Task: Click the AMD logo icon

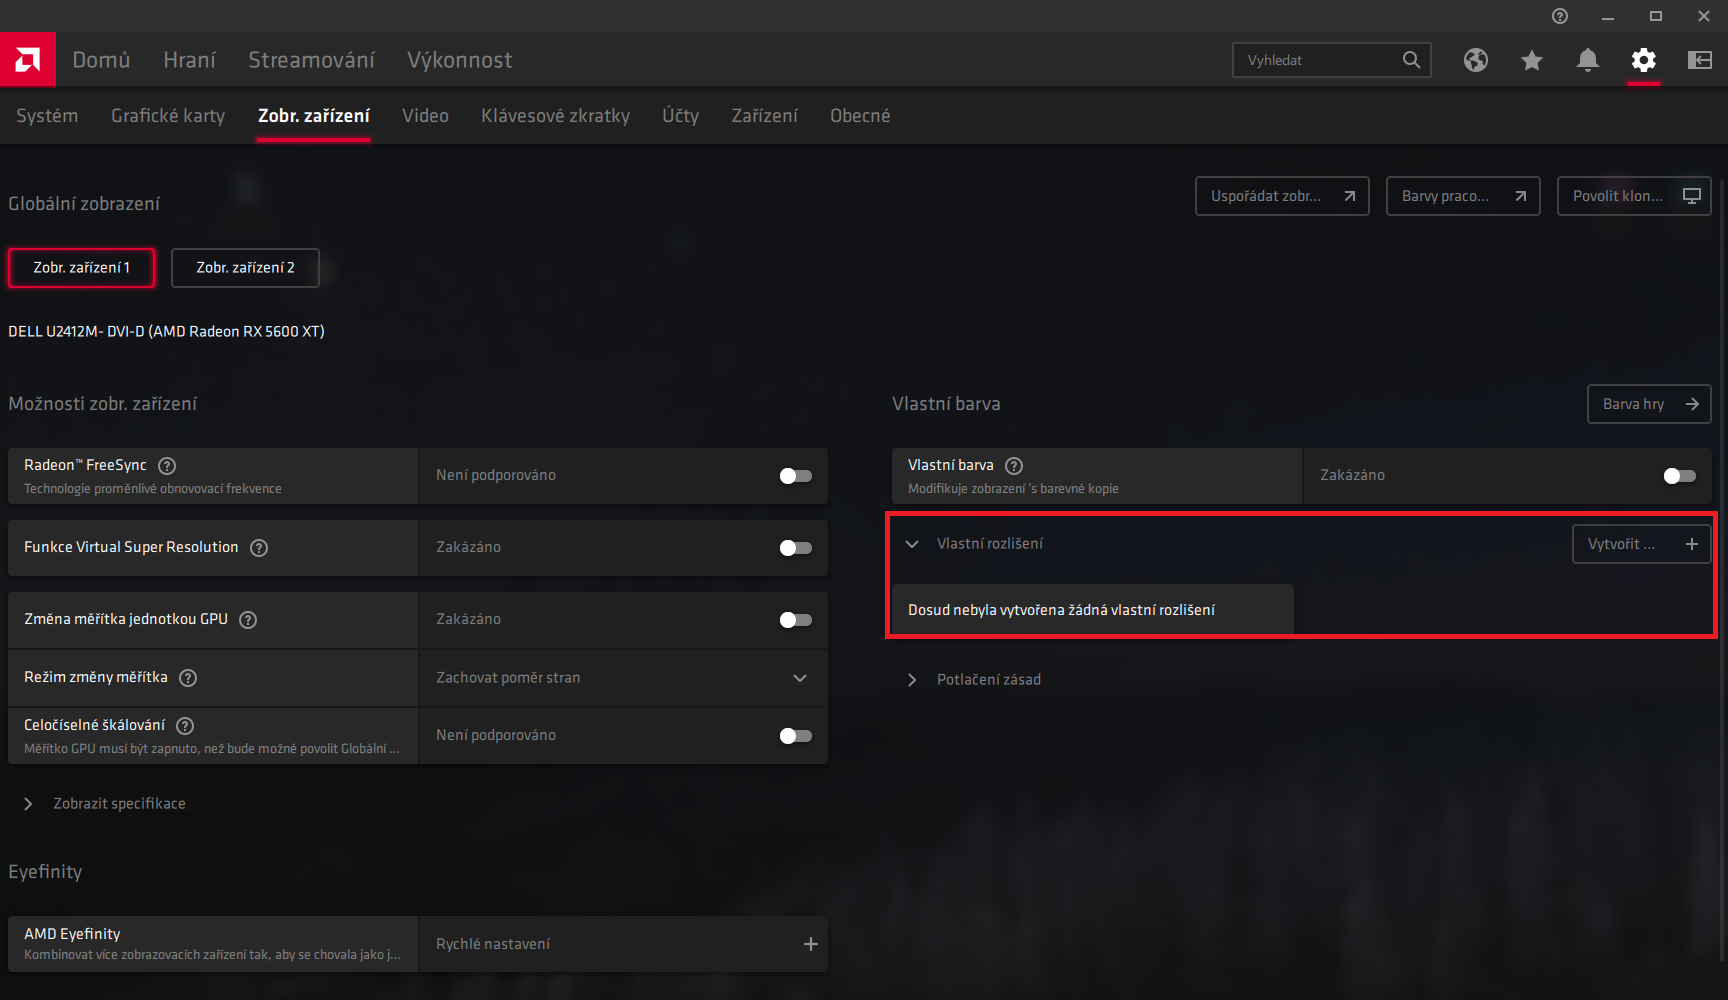Action: 28,60
